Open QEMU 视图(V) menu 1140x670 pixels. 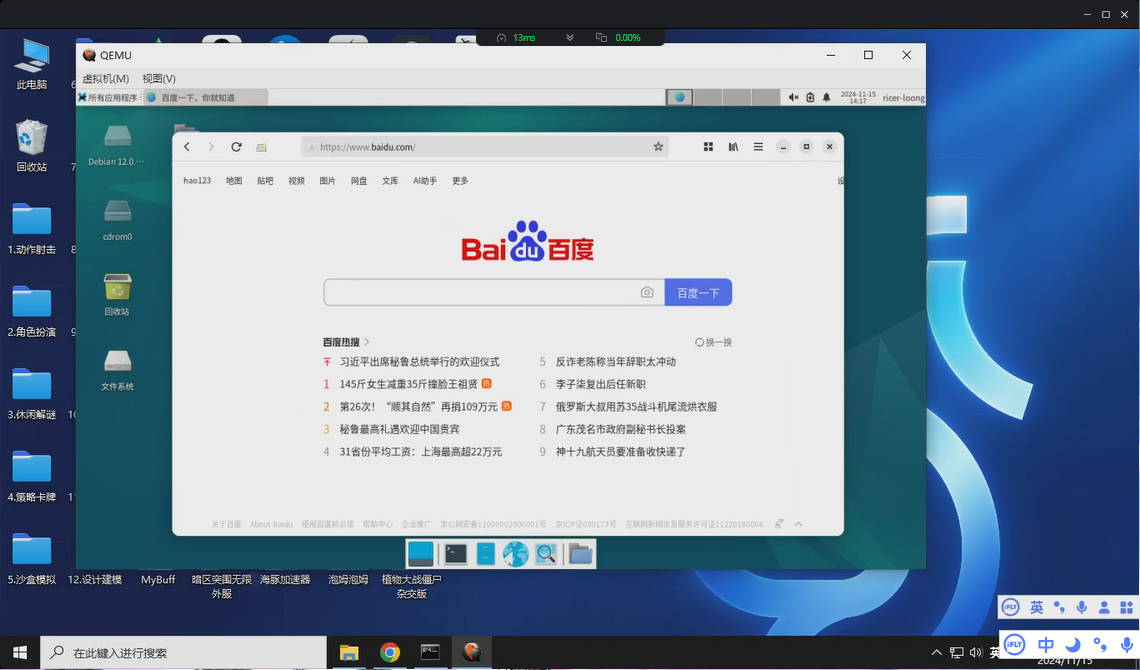[158, 78]
